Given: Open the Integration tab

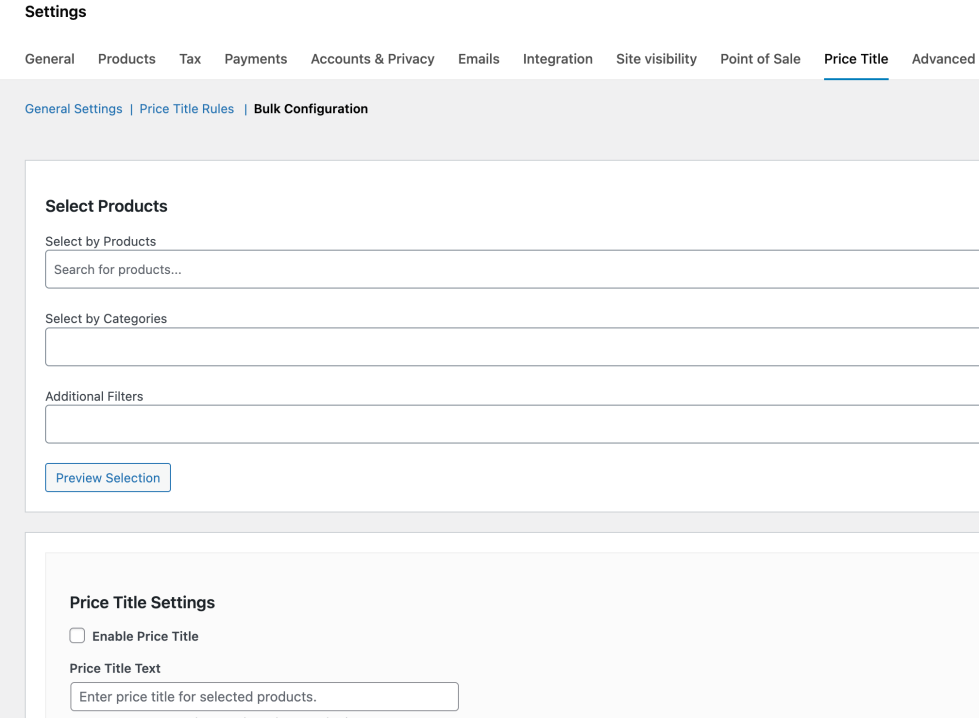Looking at the screenshot, I should [557, 59].
